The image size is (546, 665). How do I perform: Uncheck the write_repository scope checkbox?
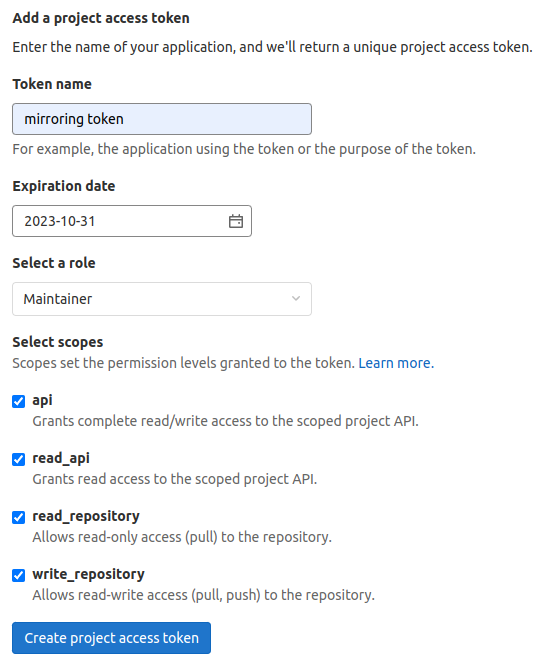click(19, 576)
